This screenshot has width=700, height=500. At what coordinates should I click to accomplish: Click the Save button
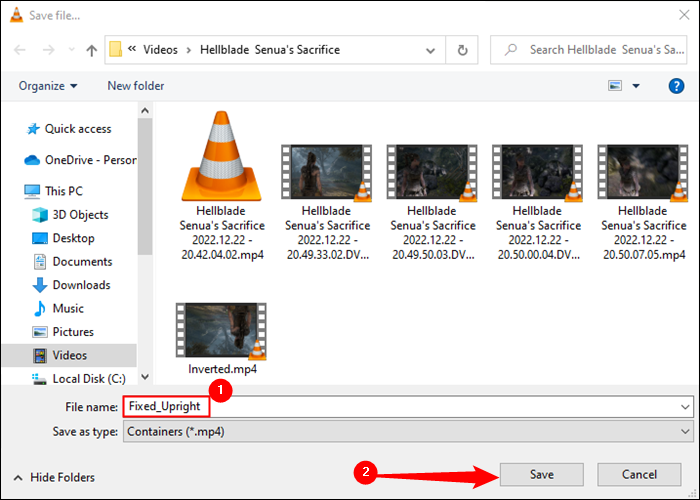point(541,474)
